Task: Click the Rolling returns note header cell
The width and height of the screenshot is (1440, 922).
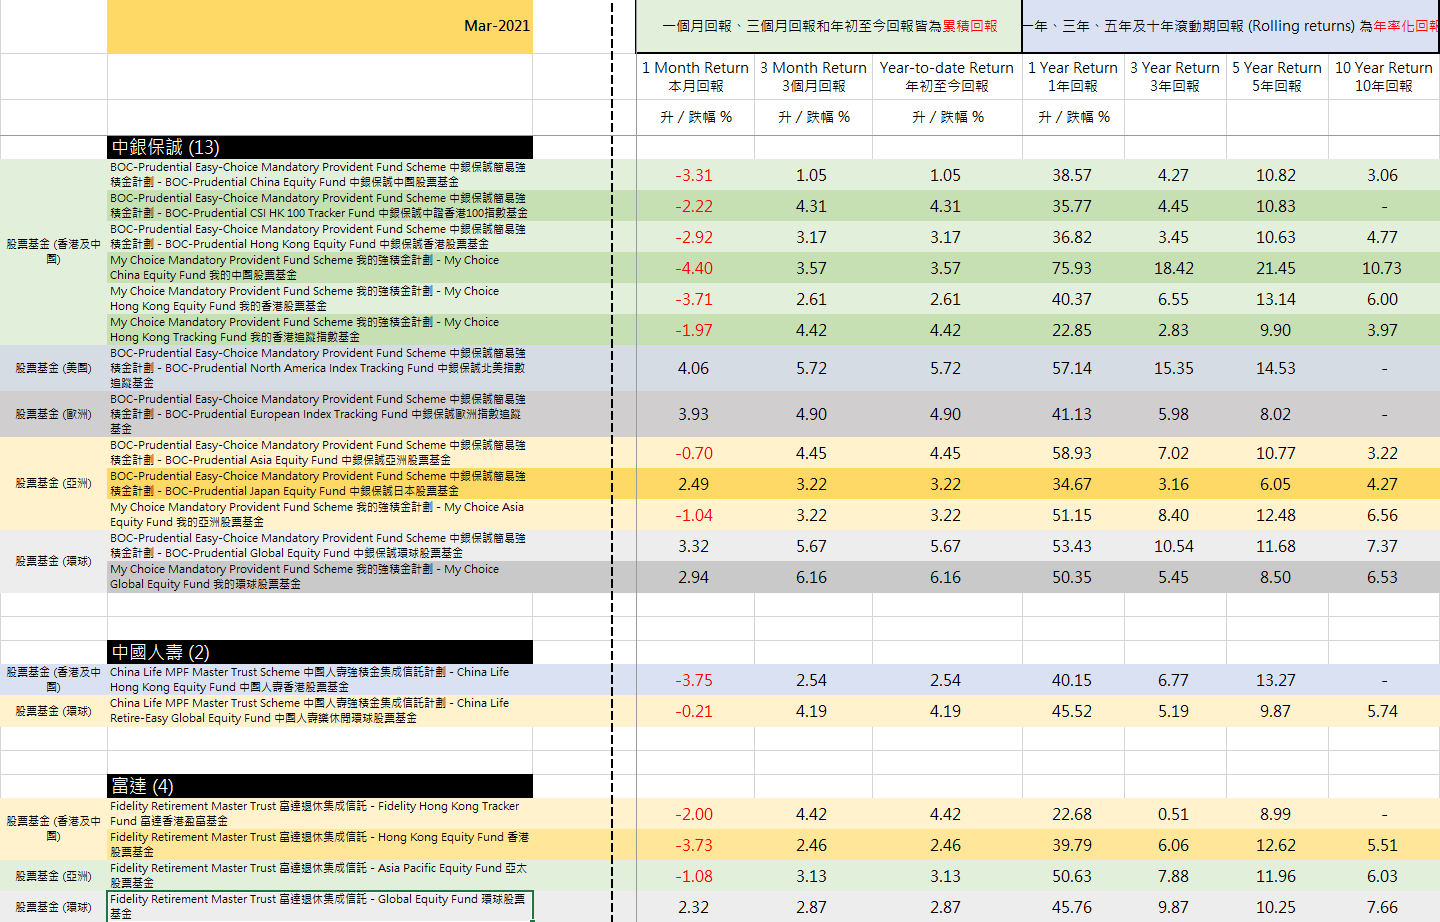Action: pyautogui.click(x=1231, y=26)
